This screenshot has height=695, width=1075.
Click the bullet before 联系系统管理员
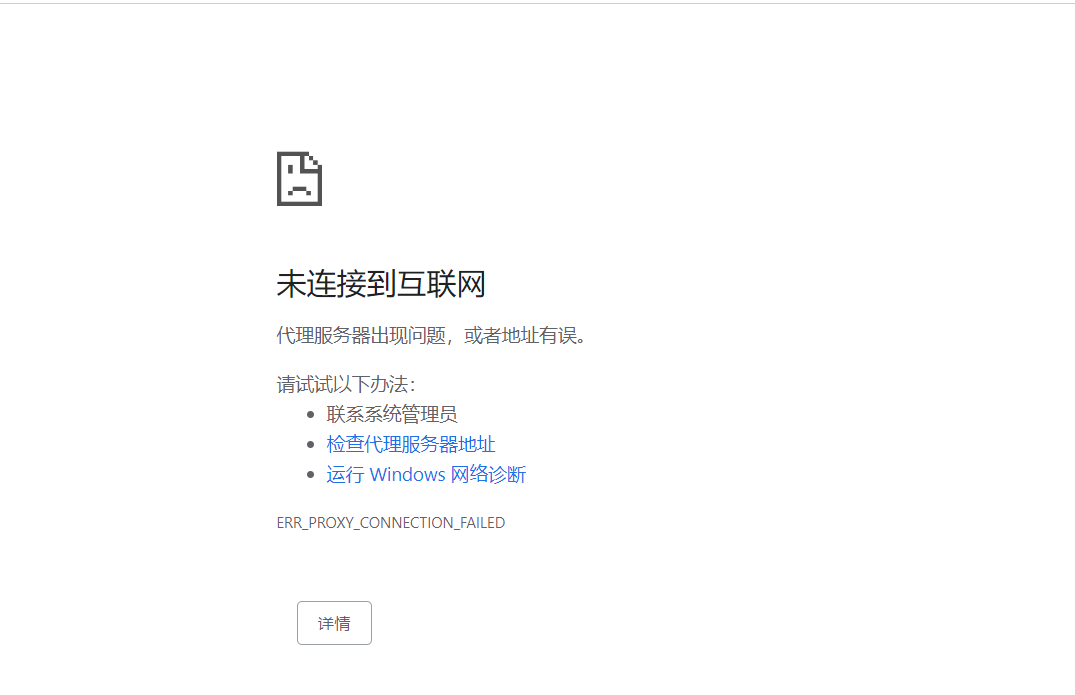coord(311,414)
